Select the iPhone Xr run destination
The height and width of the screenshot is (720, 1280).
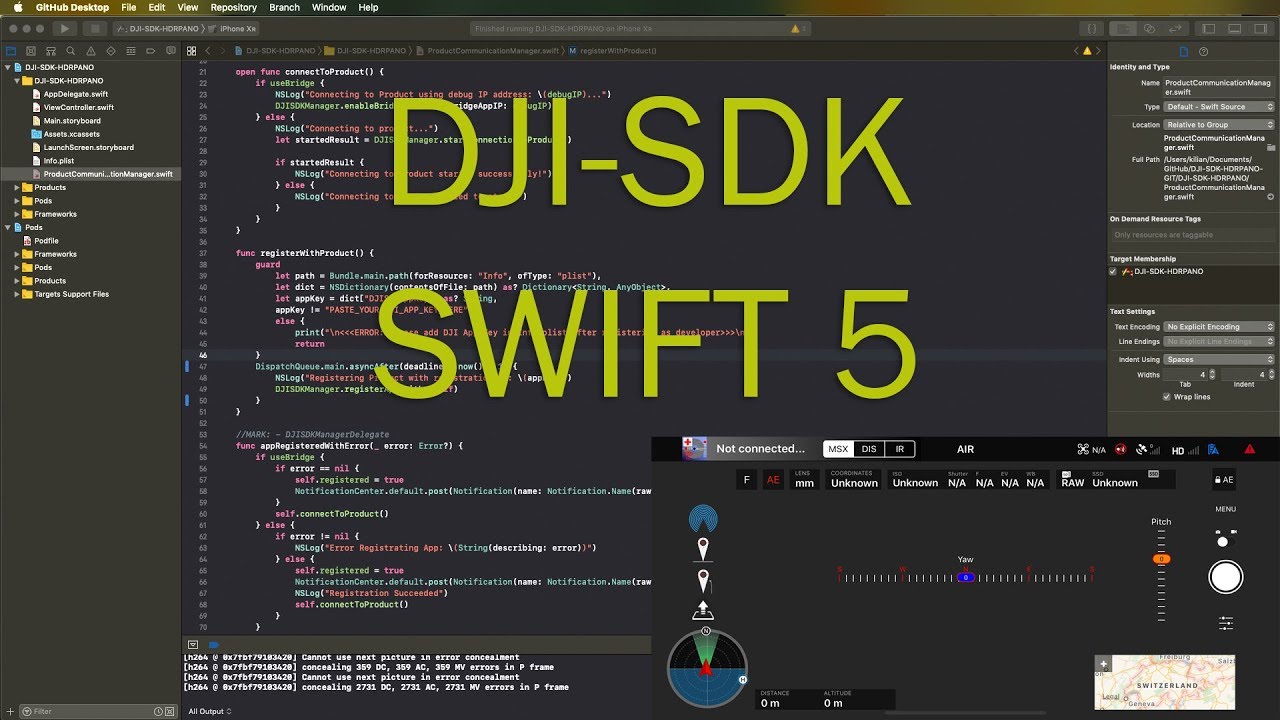pos(231,29)
